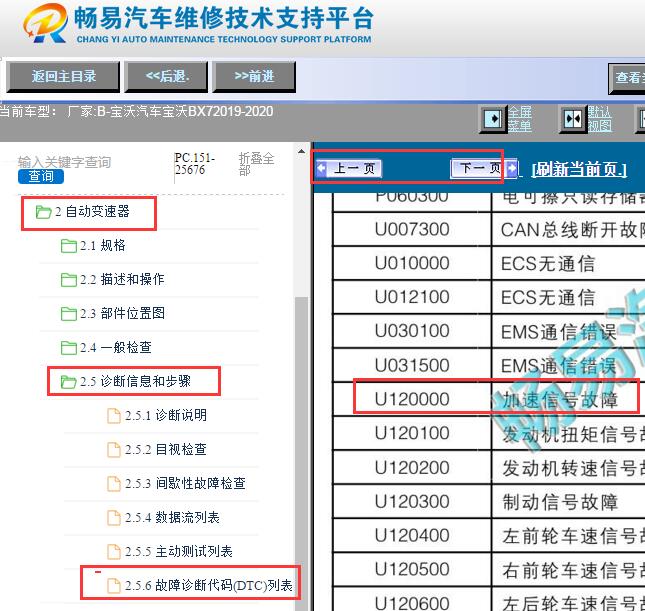Click the 全屏菜单 link text
The image size is (645, 611).
(520, 119)
